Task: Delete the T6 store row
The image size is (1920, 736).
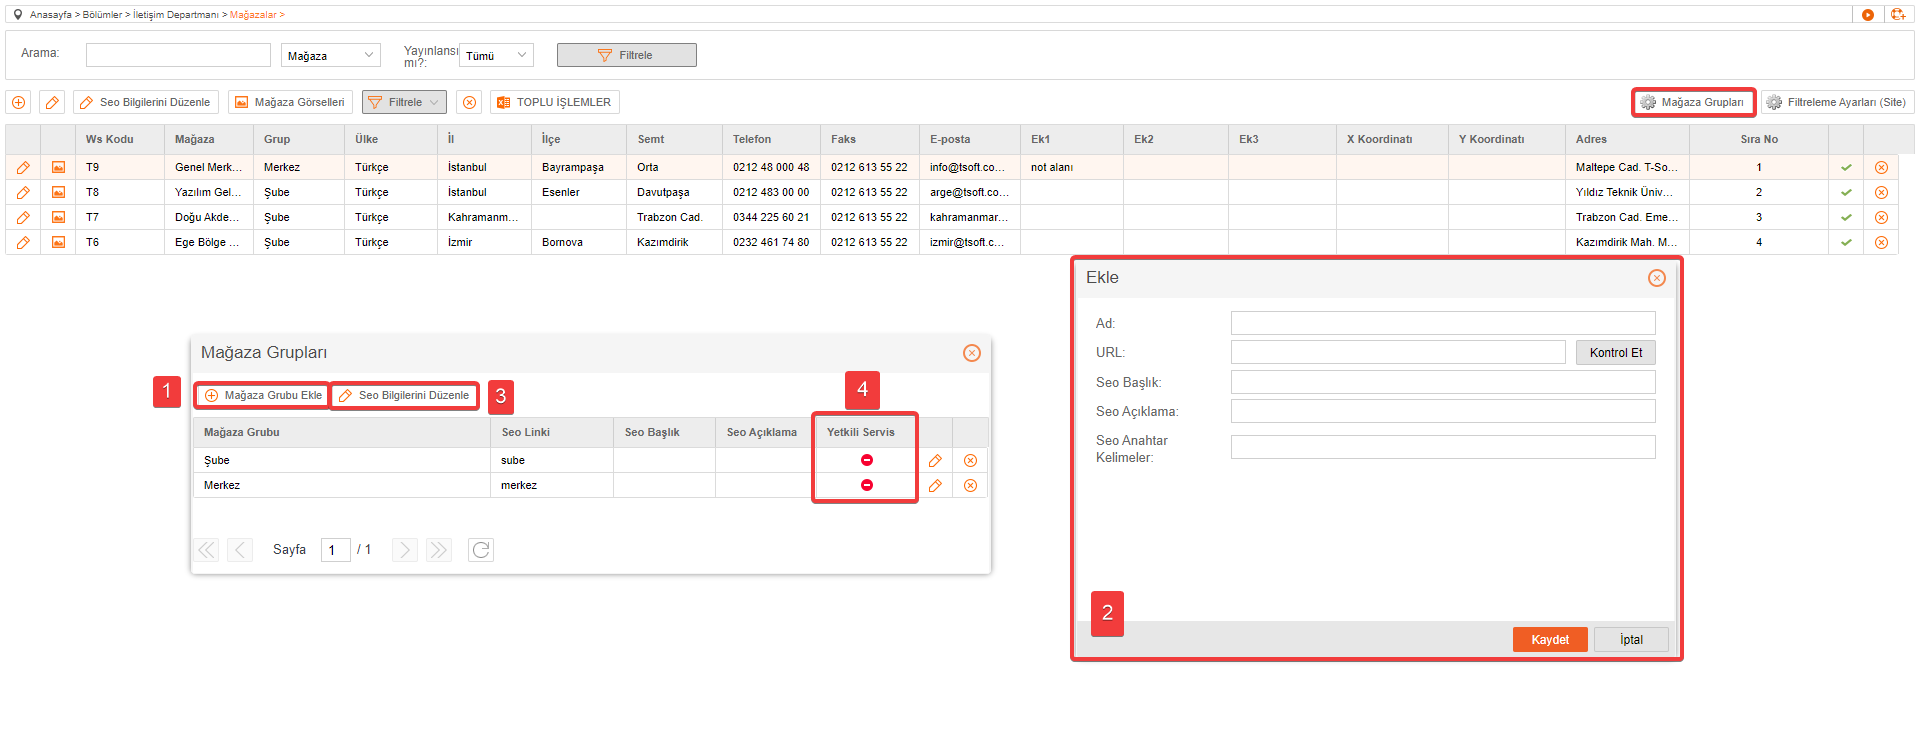Action: 1881,242
